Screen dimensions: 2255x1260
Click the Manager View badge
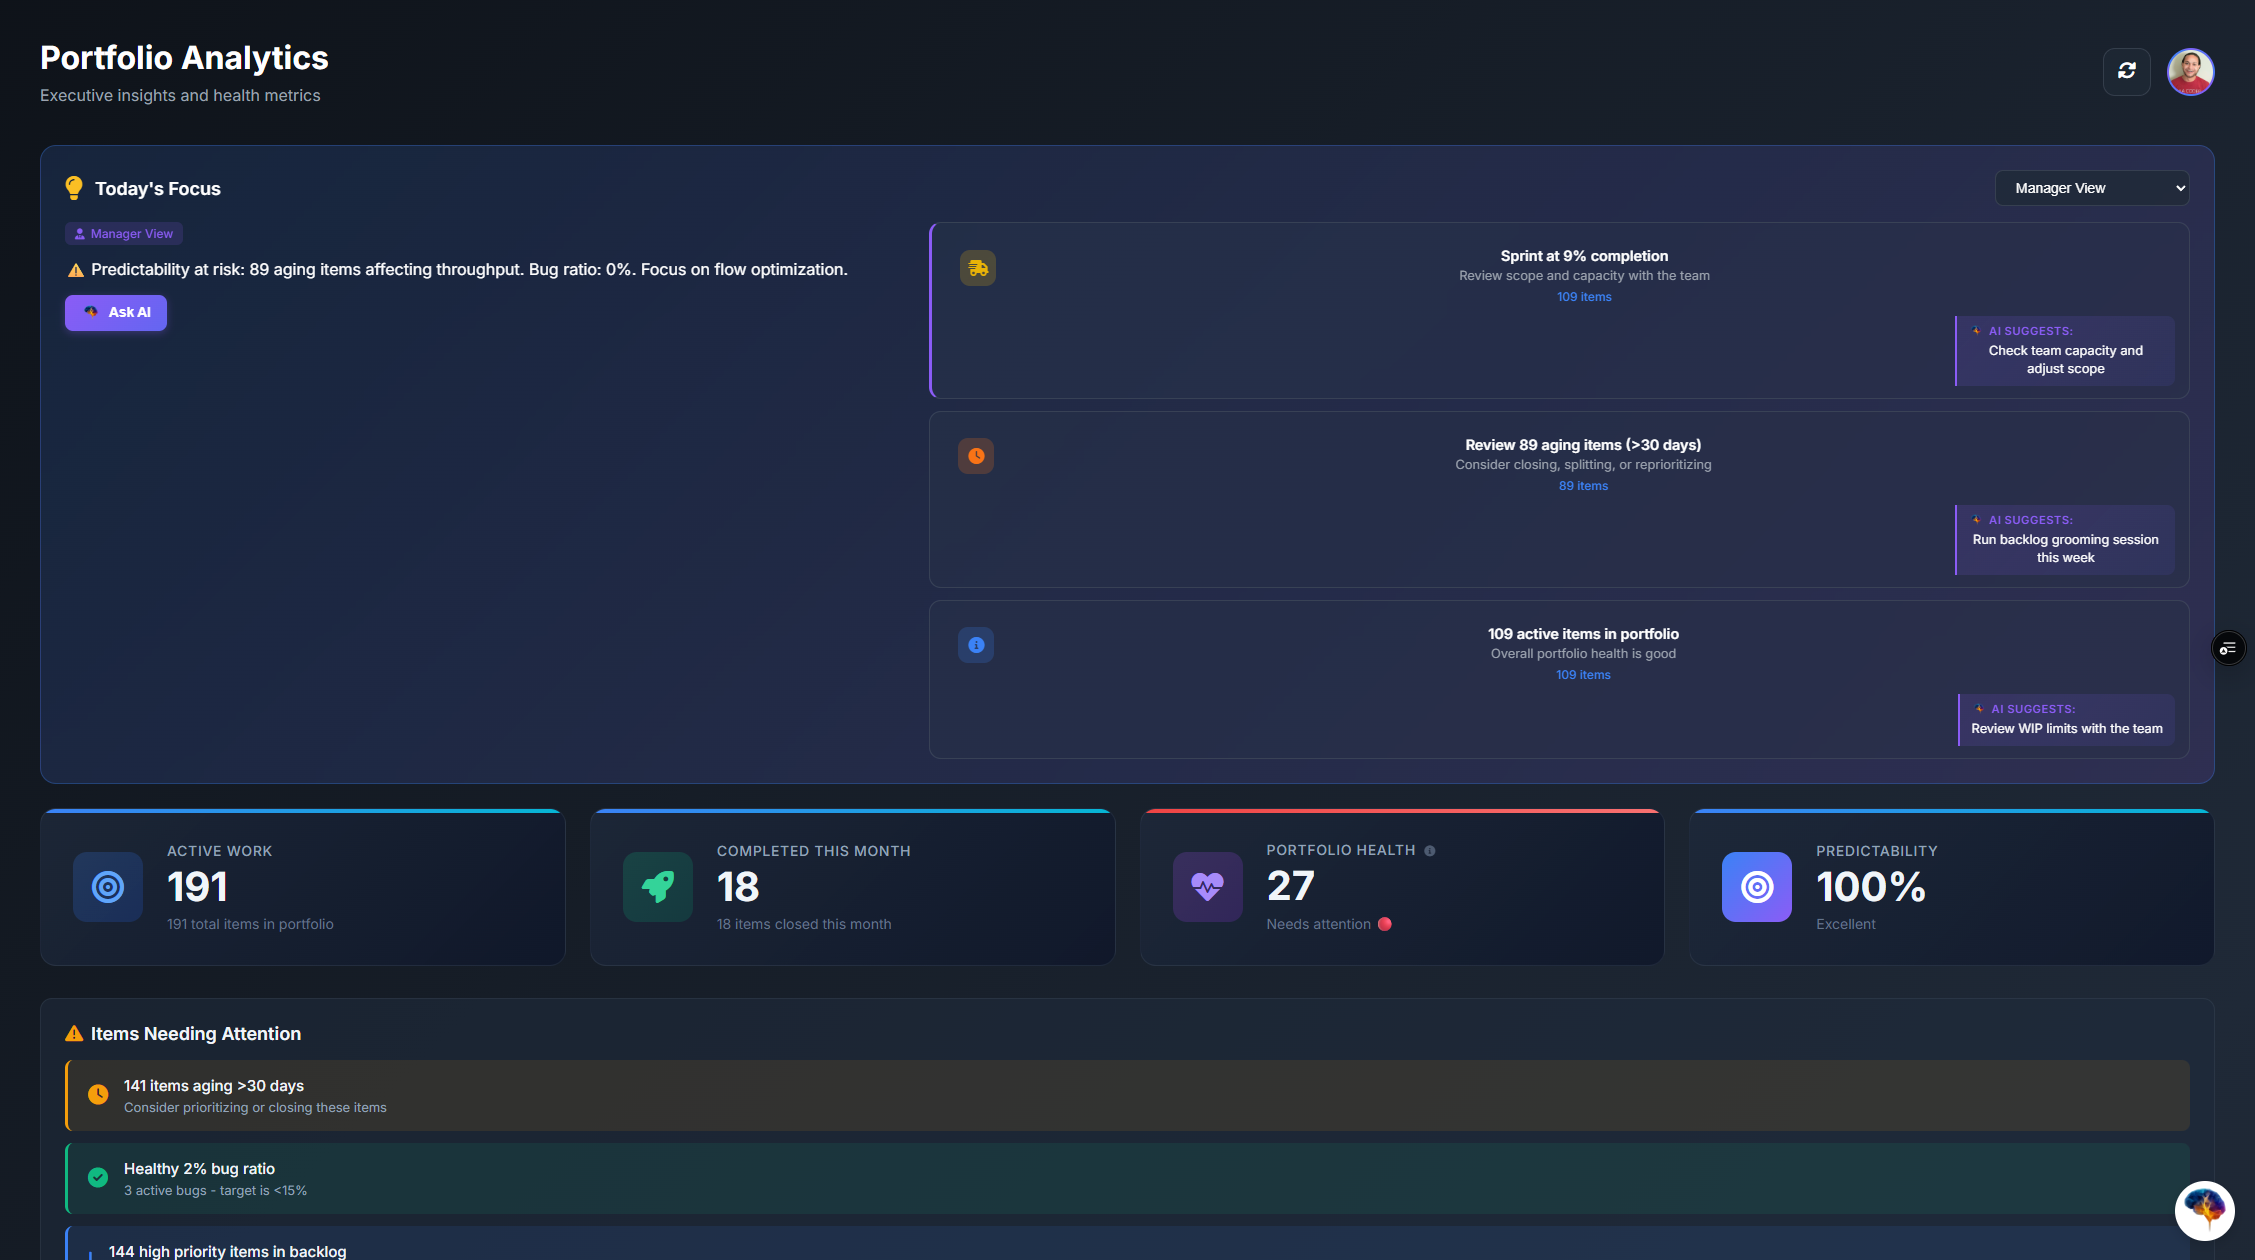123,233
